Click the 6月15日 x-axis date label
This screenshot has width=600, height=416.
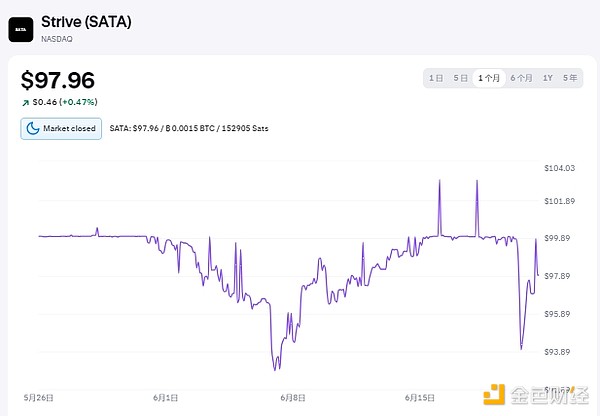[x=420, y=398]
